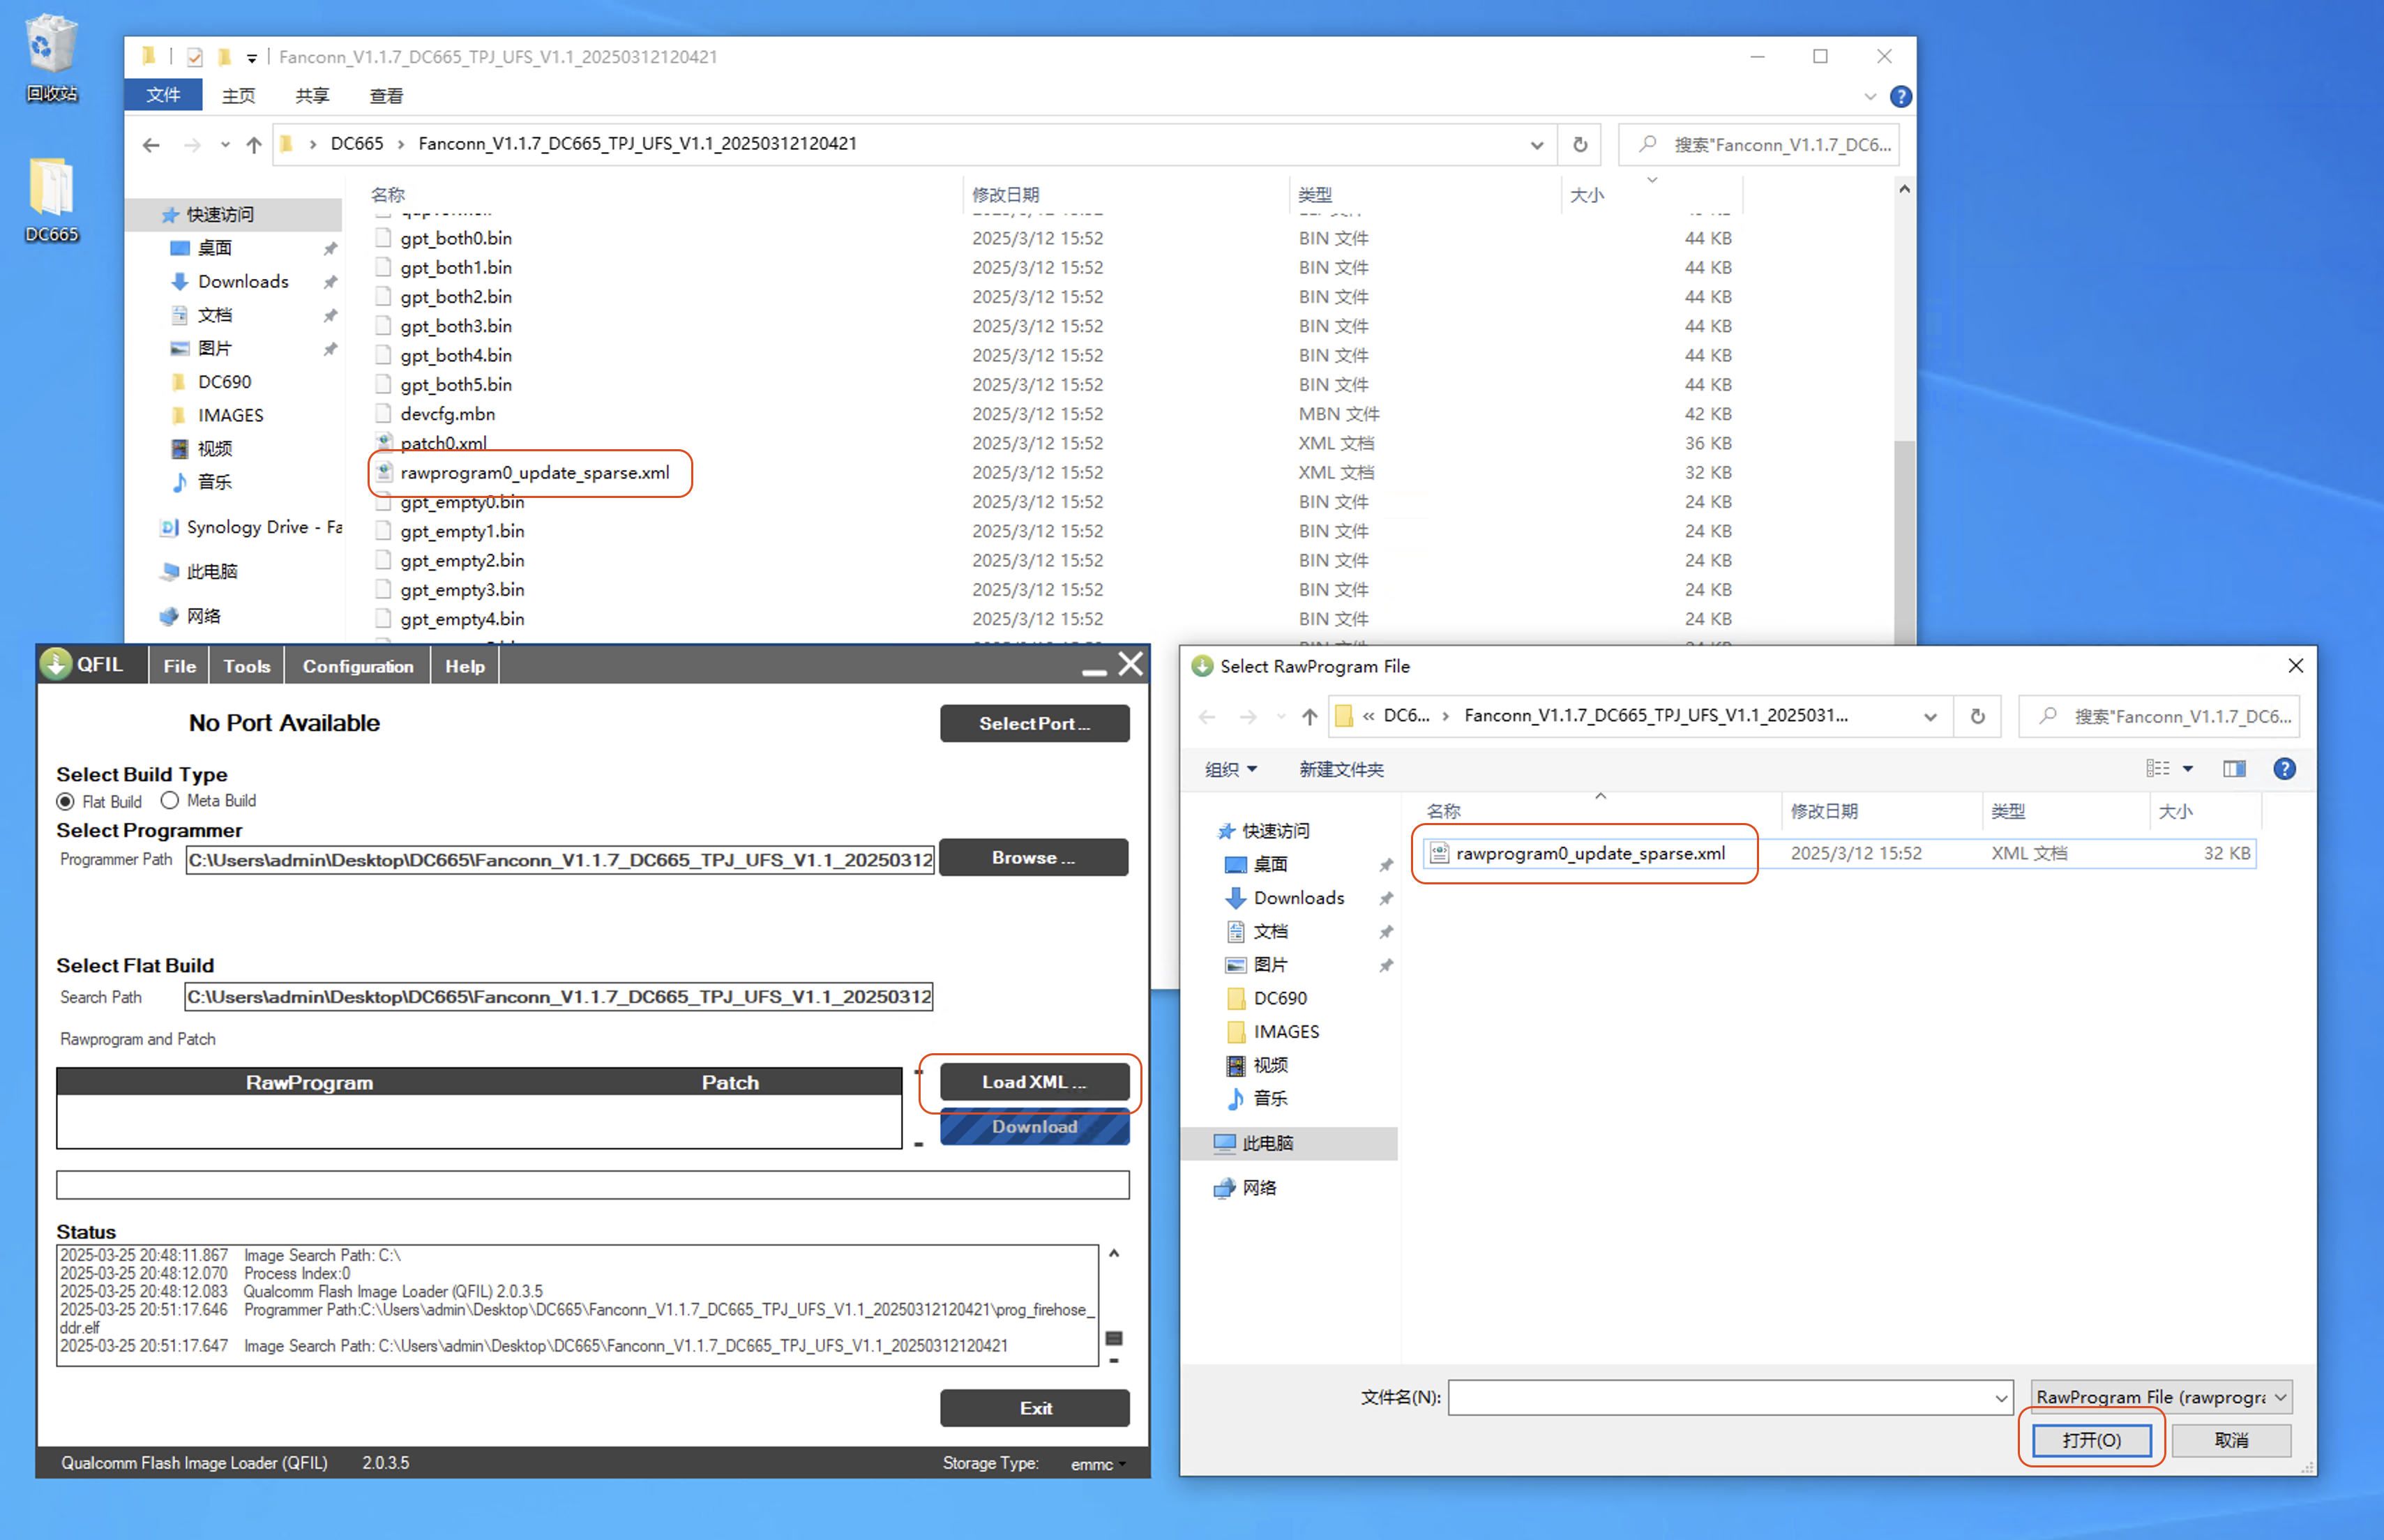2384x1540 pixels.
Task: Open Explorer help question-mark icon
Action: pyautogui.click(x=1900, y=96)
